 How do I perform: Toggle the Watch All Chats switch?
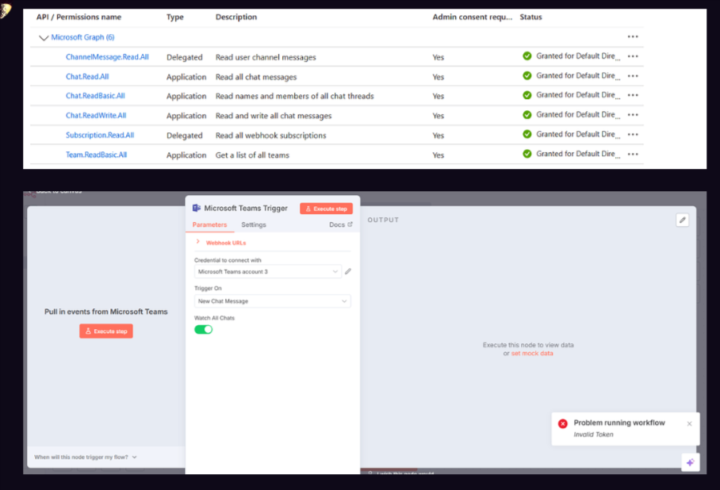pos(203,330)
